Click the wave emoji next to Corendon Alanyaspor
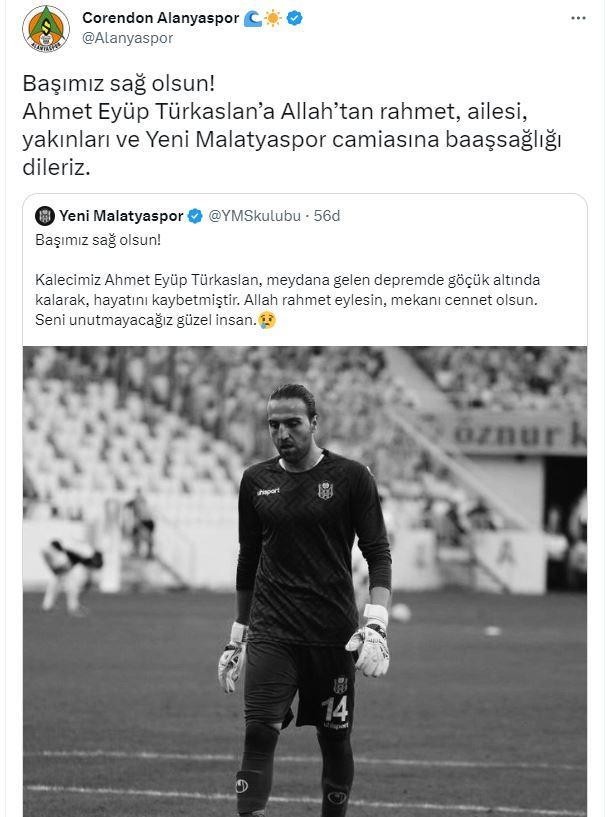This screenshot has width=605, height=817. click(x=253, y=18)
